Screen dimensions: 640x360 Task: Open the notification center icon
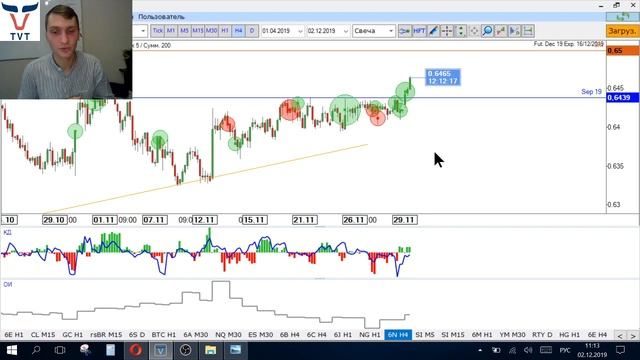(620, 350)
